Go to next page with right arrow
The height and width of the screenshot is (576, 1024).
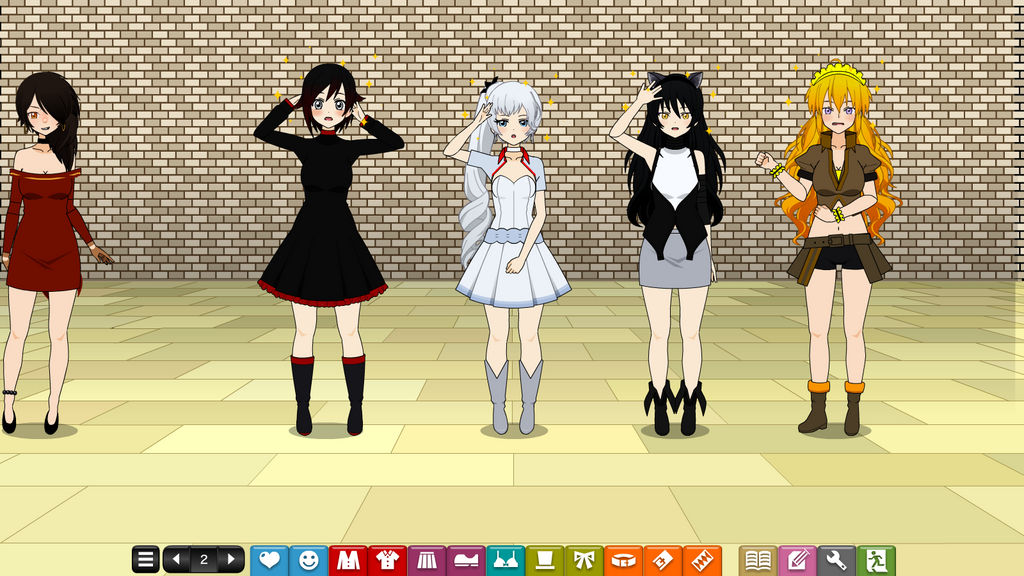(231, 560)
